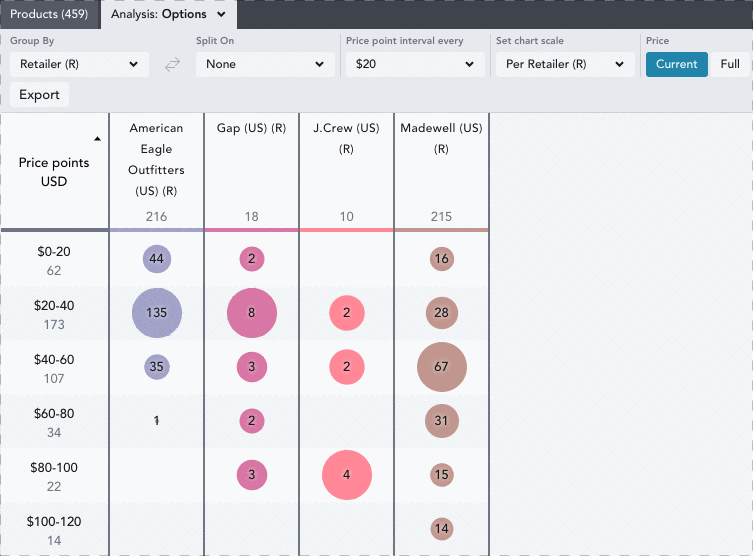Screen dimensions: 753x556
Task: Open the Split On None dropdown
Action: [265, 64]
